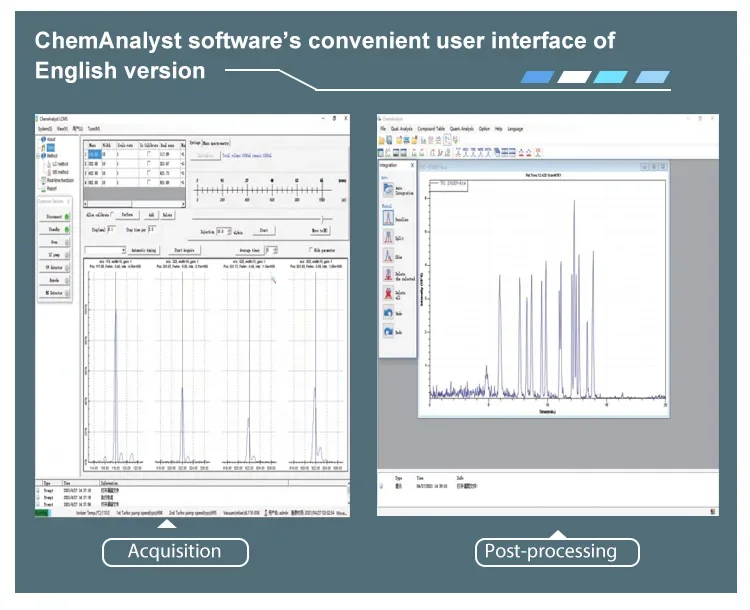Select the Baseline integration tool
This screenshot has width=750, height=610.
pos(388,218)
